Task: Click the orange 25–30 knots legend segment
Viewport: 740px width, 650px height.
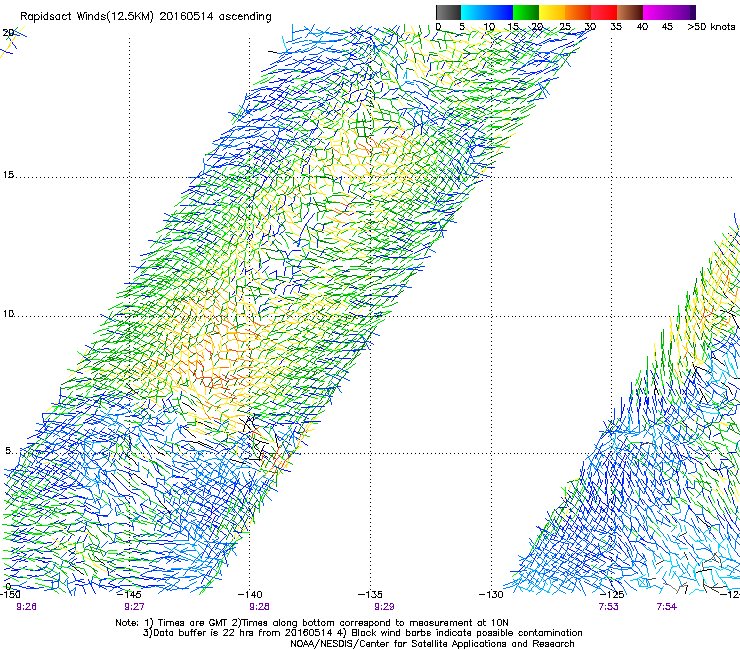Action: [578, 12]
